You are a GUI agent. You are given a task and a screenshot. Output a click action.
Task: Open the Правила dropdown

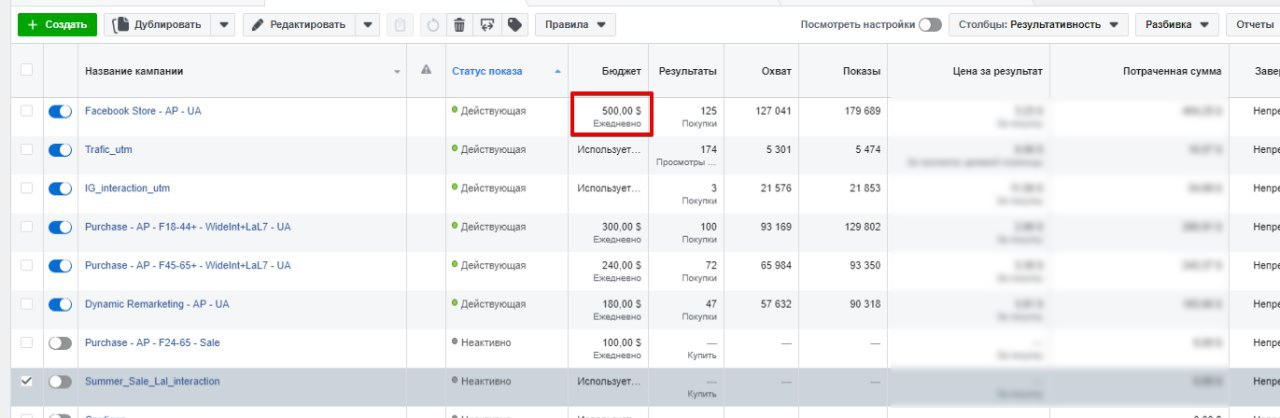[x=575, y=25]
